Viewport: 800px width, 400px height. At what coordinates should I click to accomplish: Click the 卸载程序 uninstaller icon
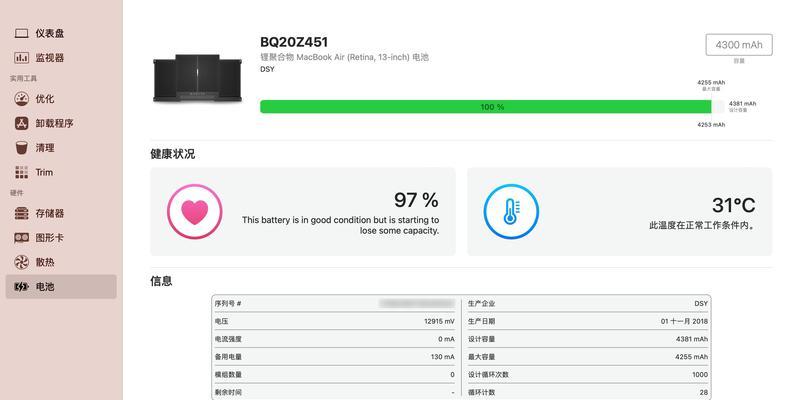pos(21,123)
